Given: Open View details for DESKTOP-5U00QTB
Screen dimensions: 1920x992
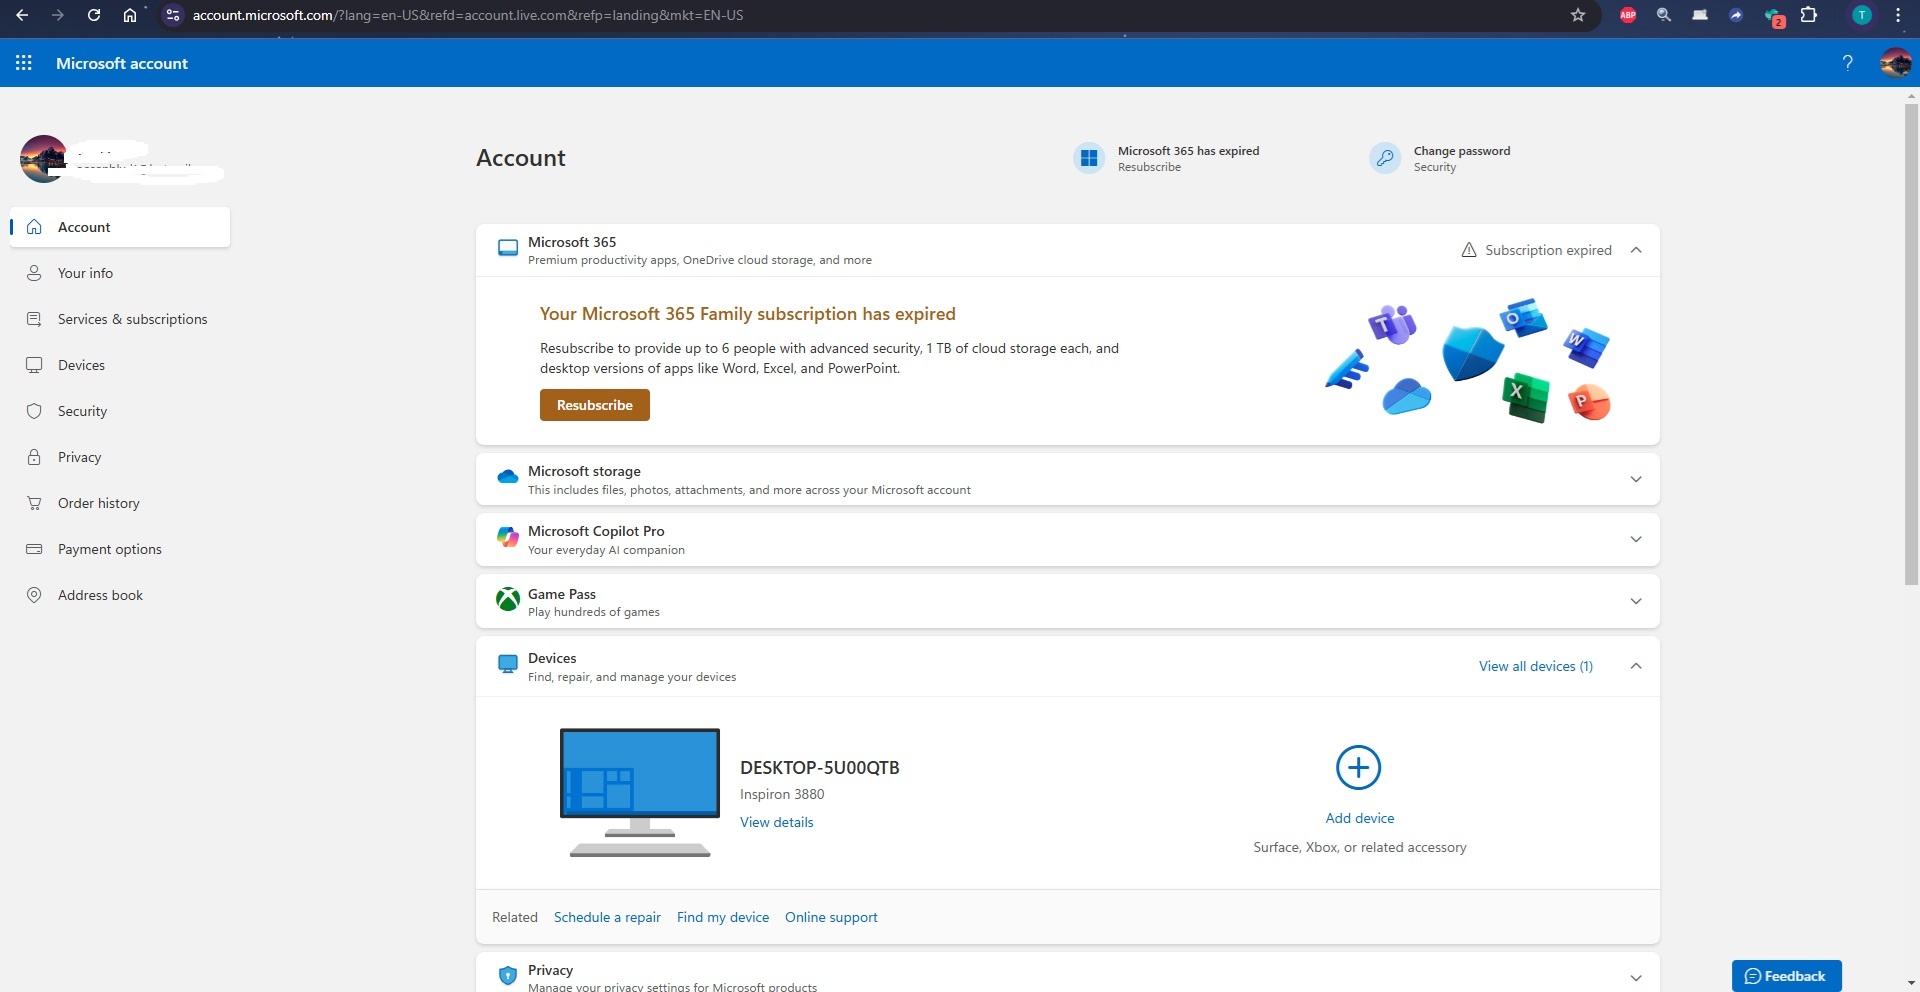Looking at the screenshot, I should 777,822.
